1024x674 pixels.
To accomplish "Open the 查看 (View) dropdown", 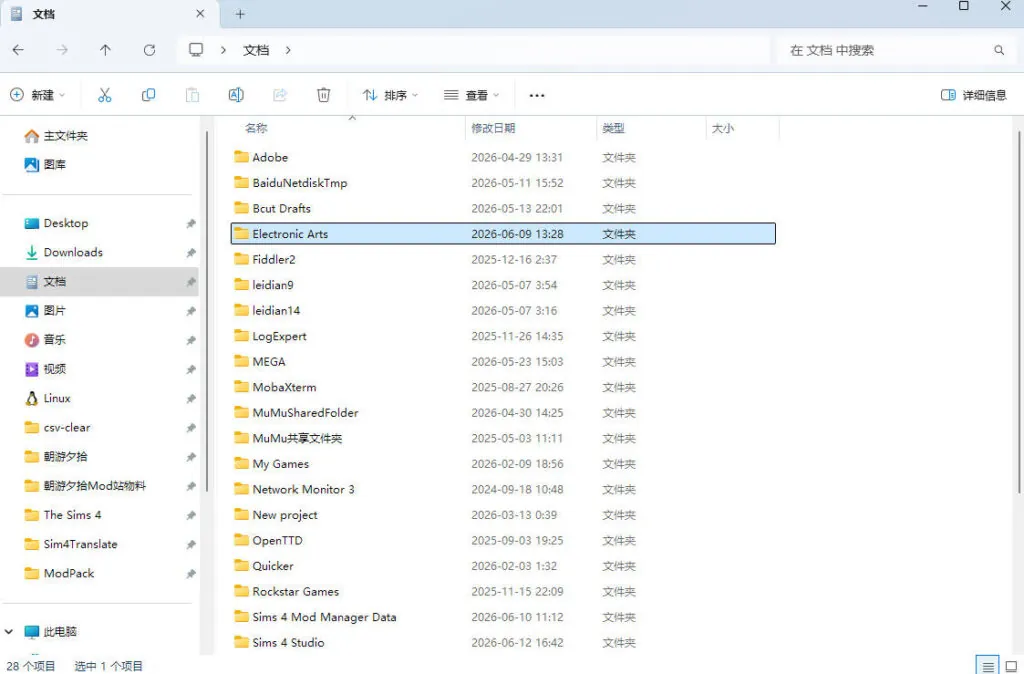I will (x=472, y=95).
